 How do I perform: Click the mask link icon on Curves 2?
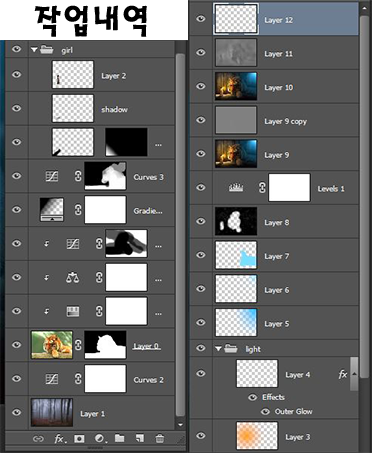tap(78, 379)
